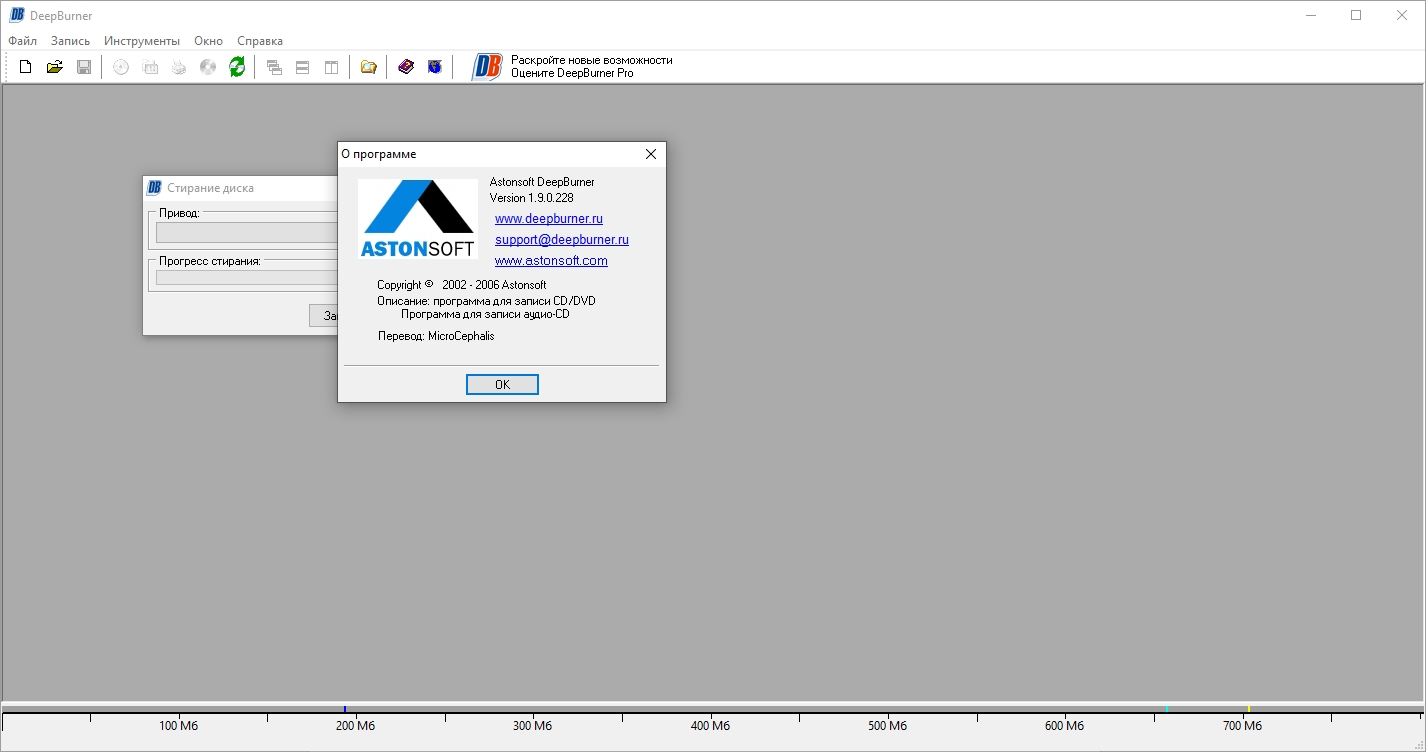Open the Справка menu
This screenshot has height=752, width=1426.
260,41
